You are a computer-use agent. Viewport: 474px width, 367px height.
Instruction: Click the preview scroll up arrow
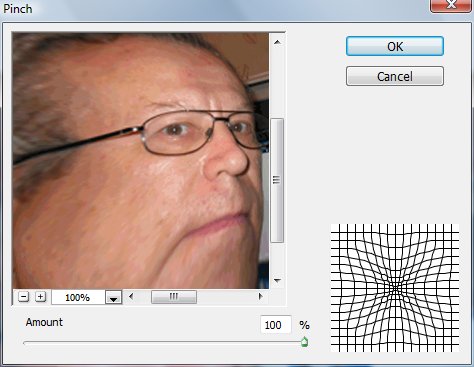point(277,42)
